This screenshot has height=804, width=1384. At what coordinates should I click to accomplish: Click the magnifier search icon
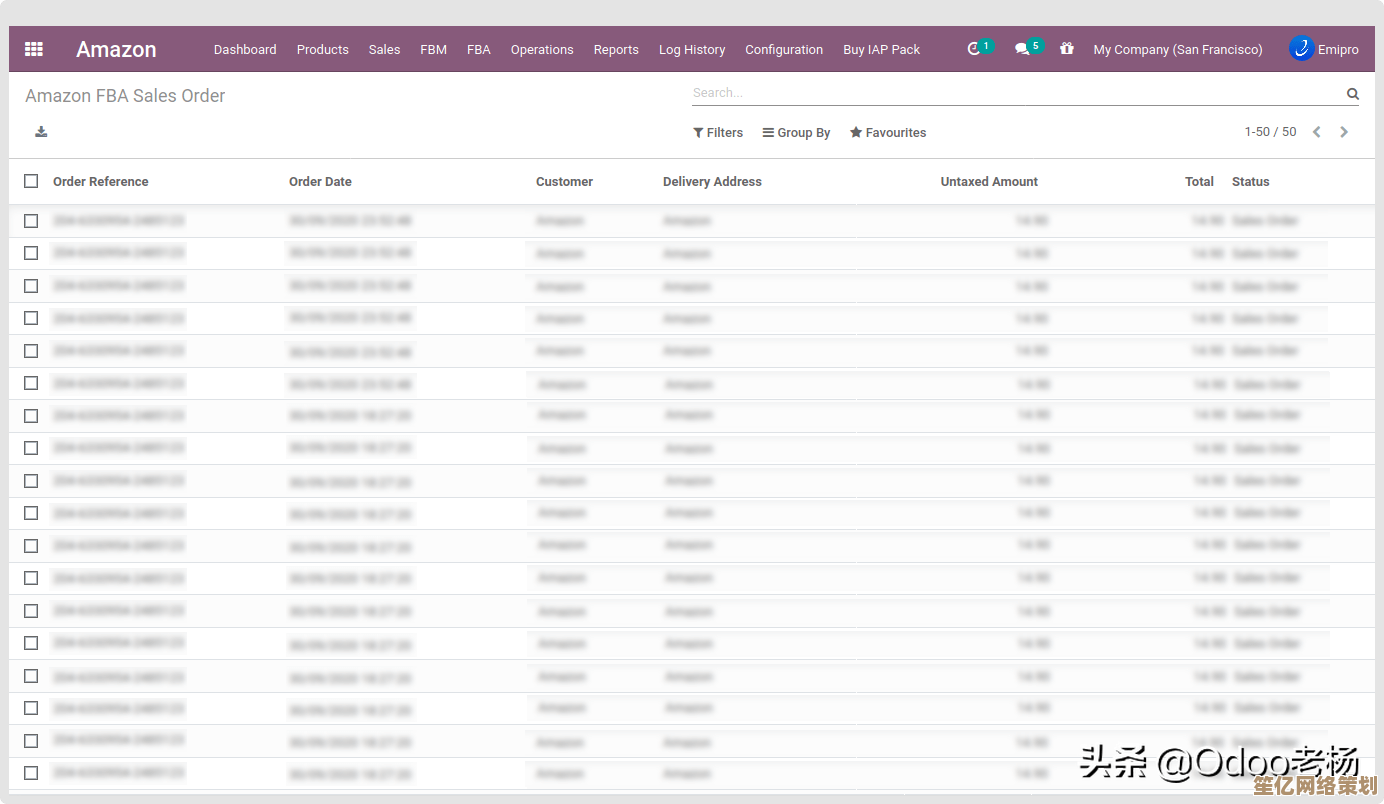1352,94
